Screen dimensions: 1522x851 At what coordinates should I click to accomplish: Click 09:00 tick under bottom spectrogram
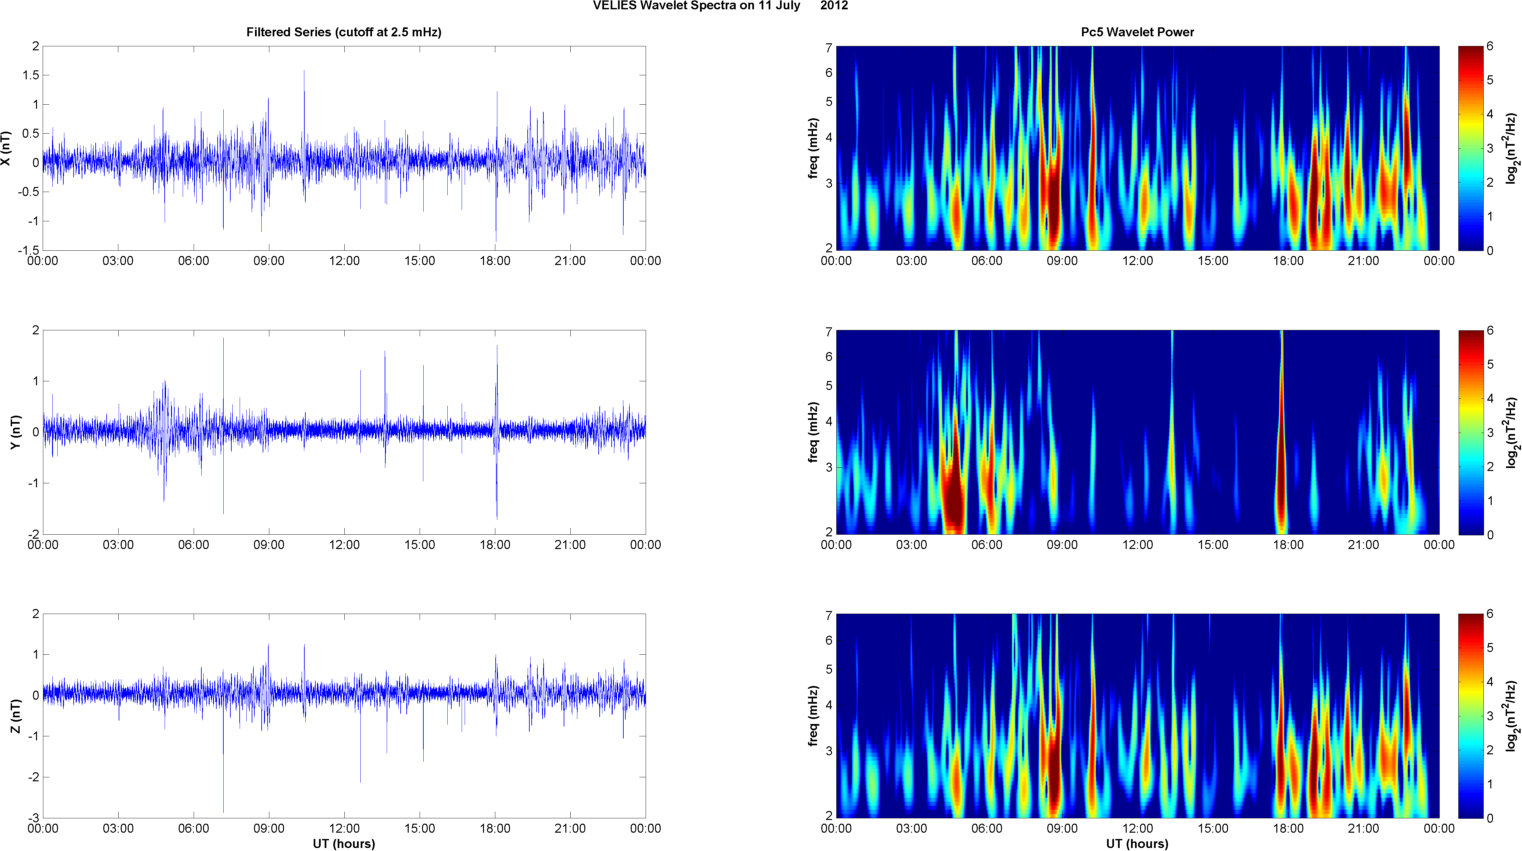coord(1062,829)
